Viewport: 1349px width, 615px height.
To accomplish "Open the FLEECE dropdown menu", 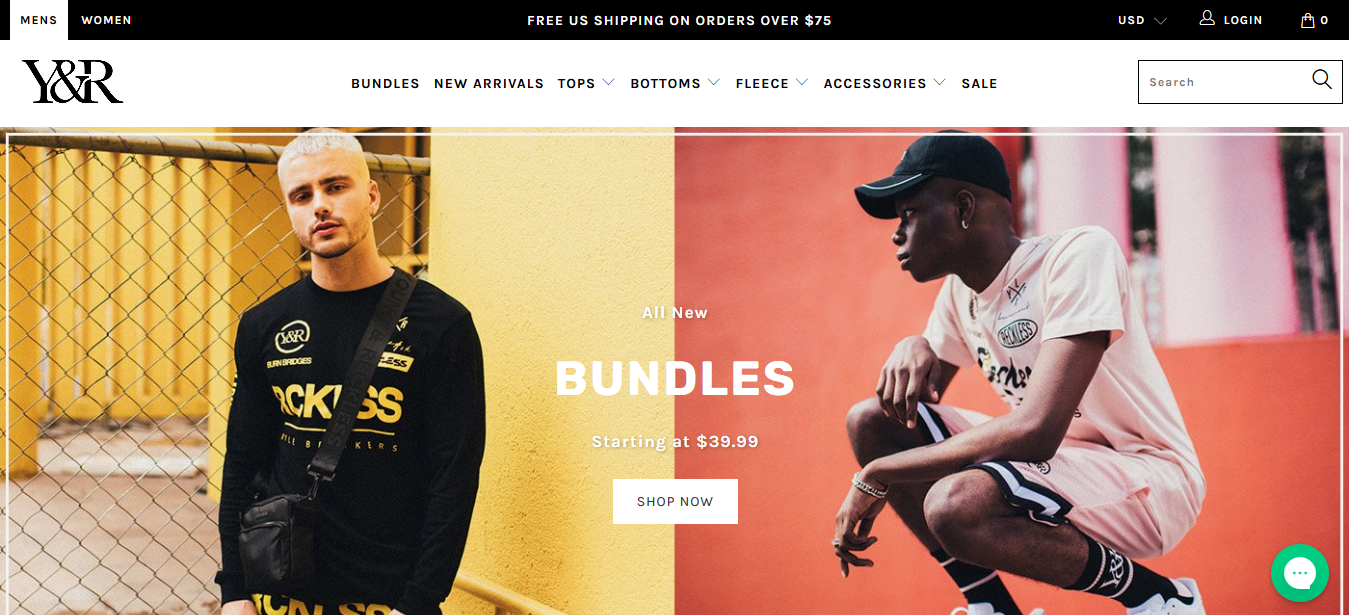I will pos(772,83).
